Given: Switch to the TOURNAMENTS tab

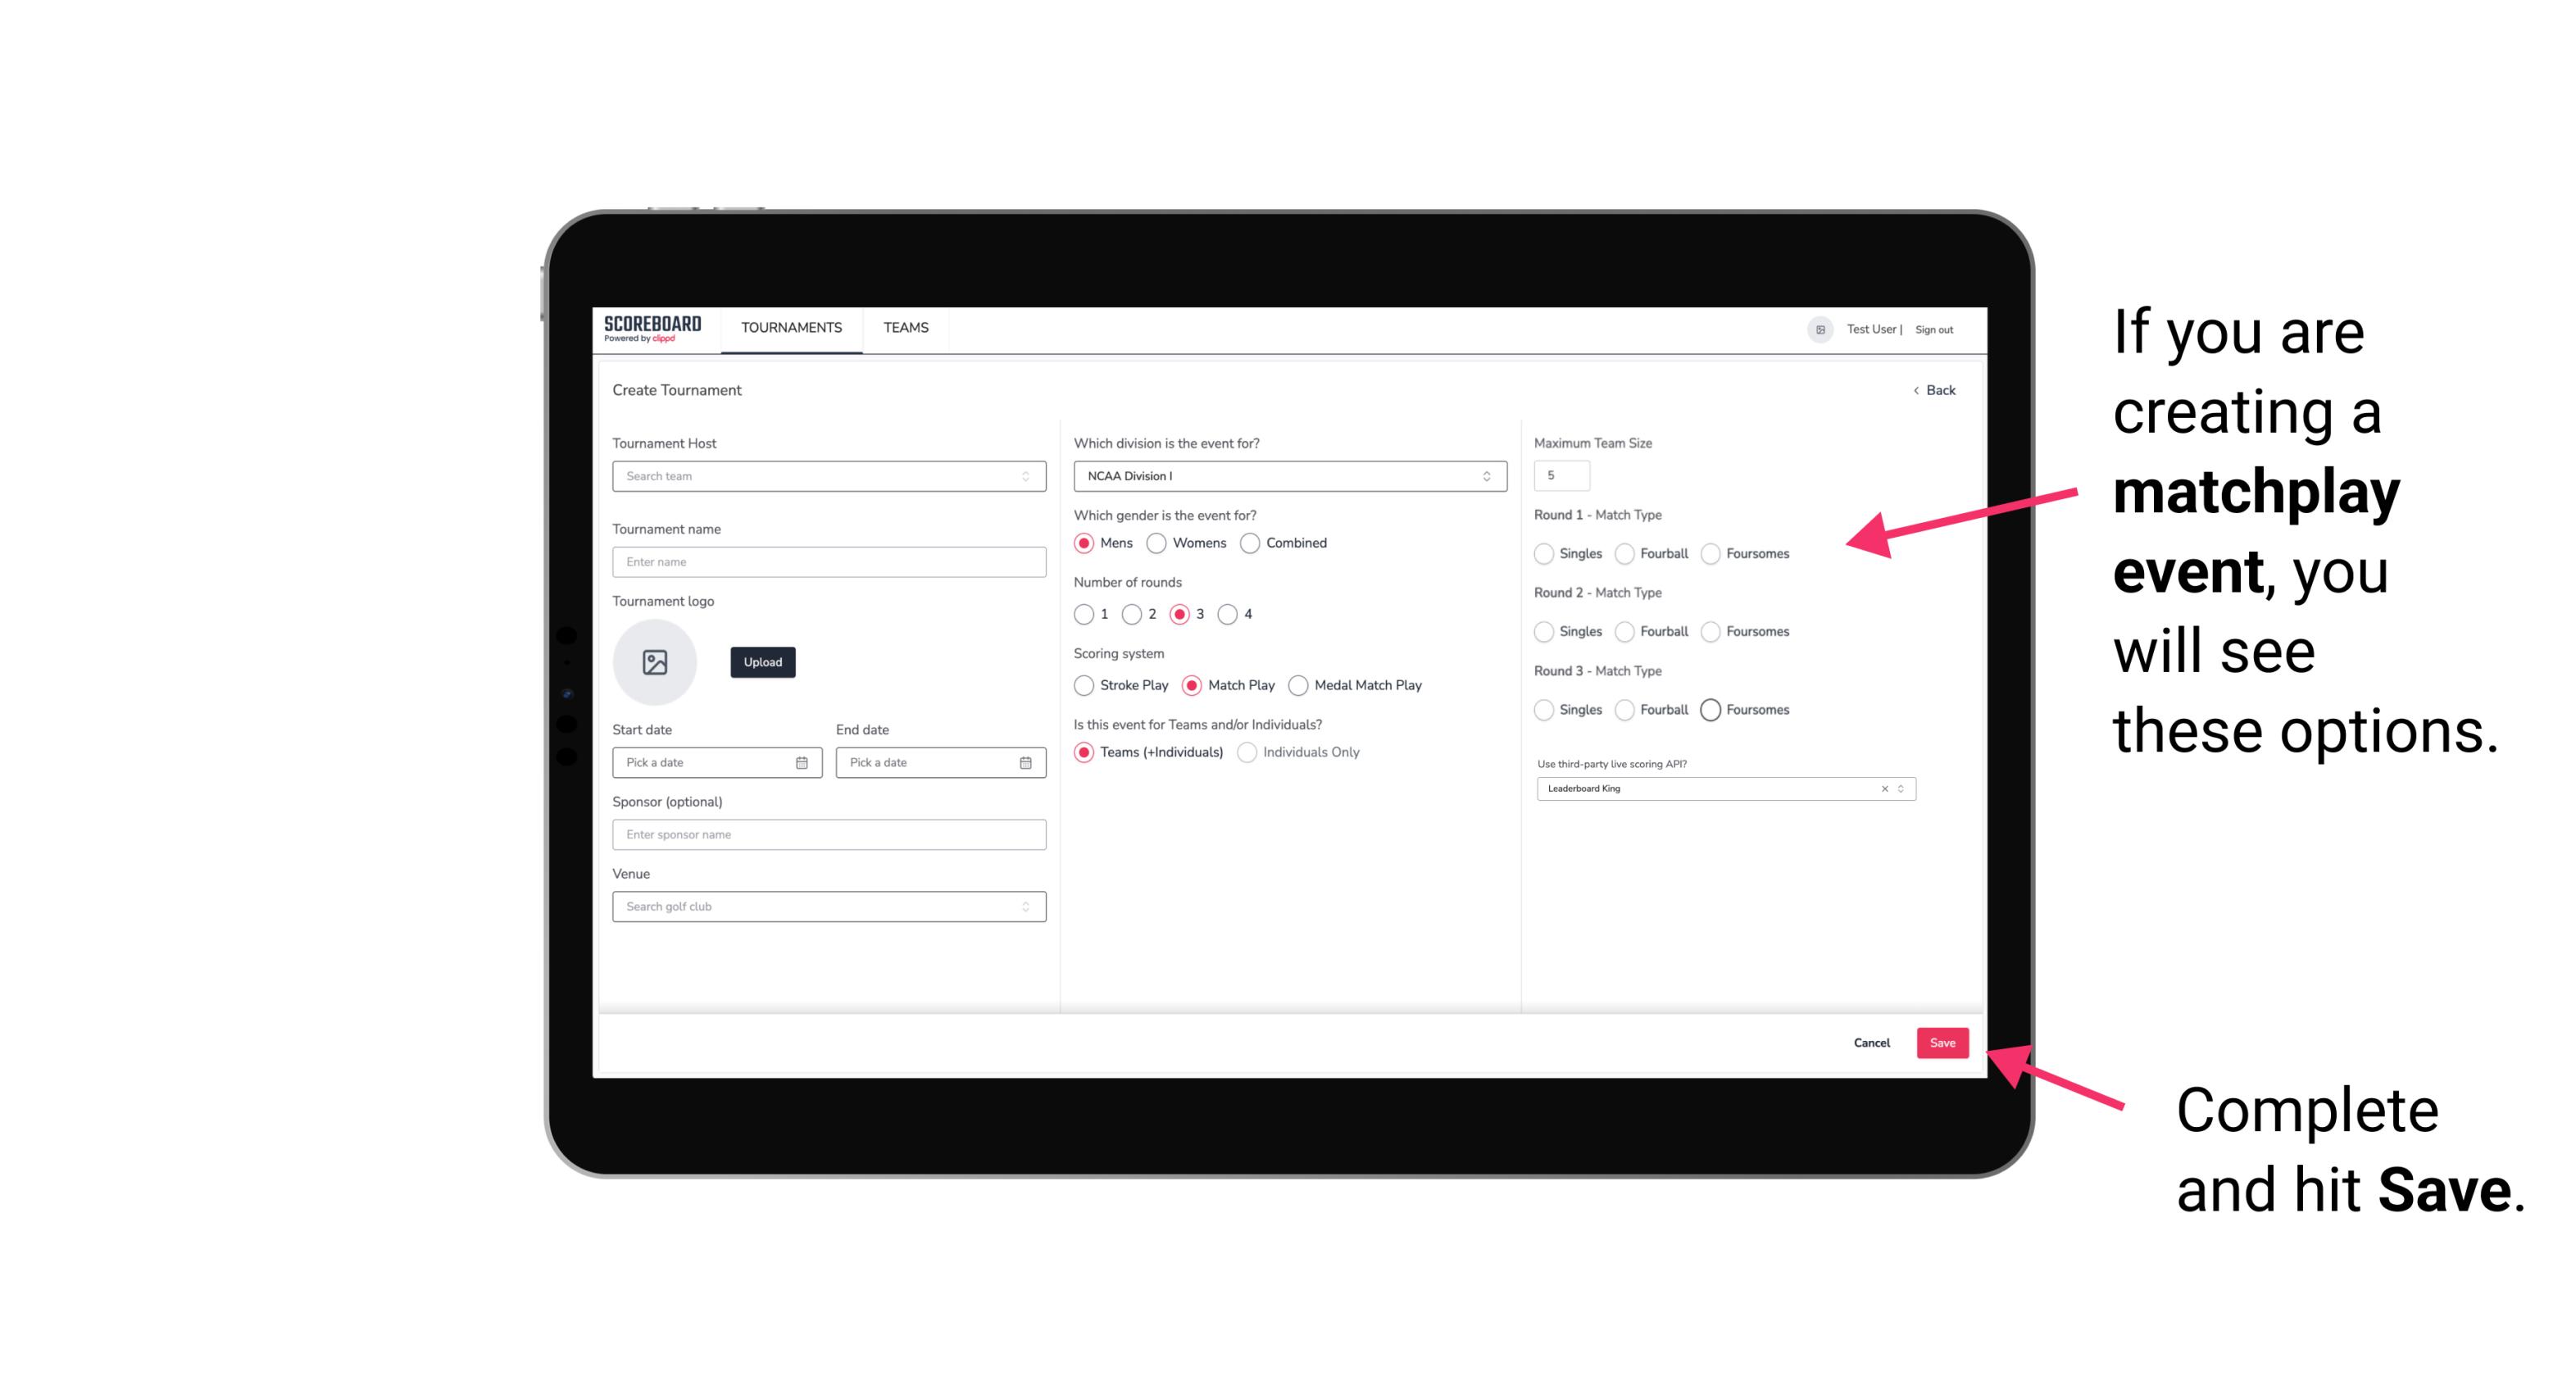Looking at the screenshot, I should coord(790,328).
